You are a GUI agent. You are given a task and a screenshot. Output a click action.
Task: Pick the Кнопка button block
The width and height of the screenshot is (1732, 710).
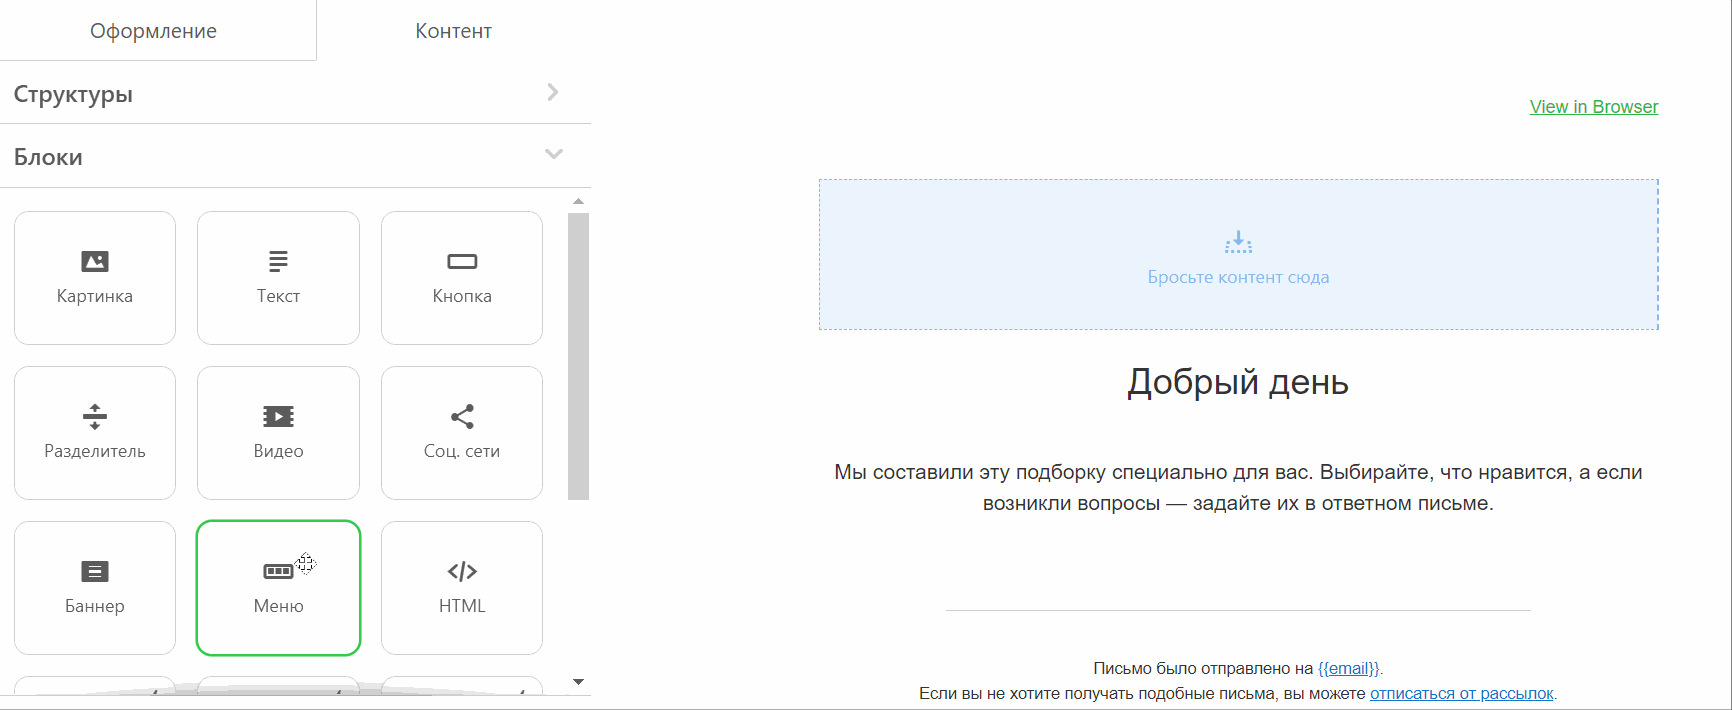462,278
